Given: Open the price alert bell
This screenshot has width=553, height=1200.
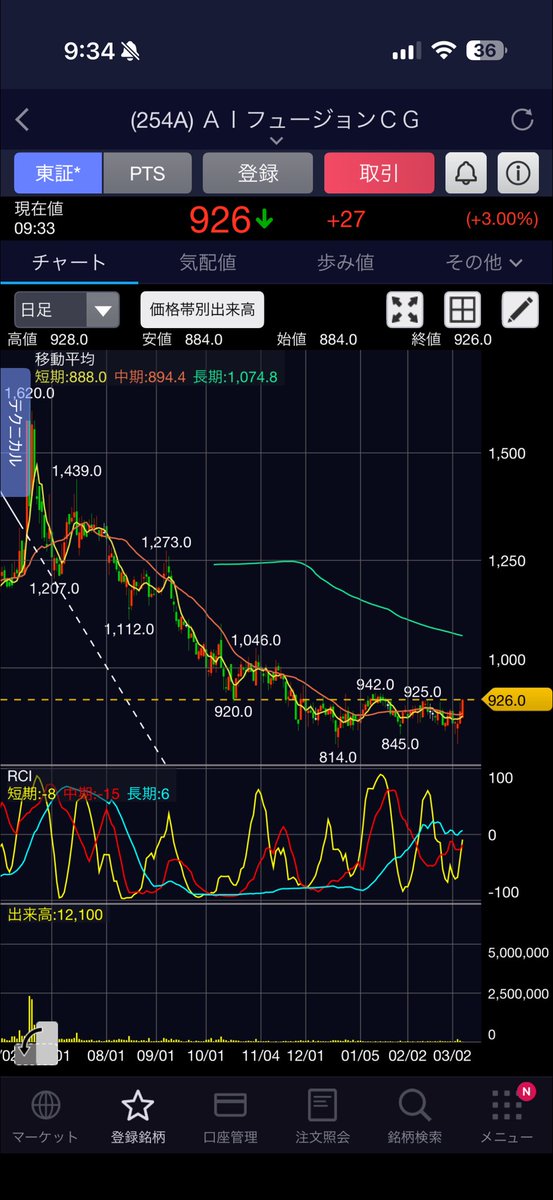Looking at the screenshot, I should (x=466, y=173).
